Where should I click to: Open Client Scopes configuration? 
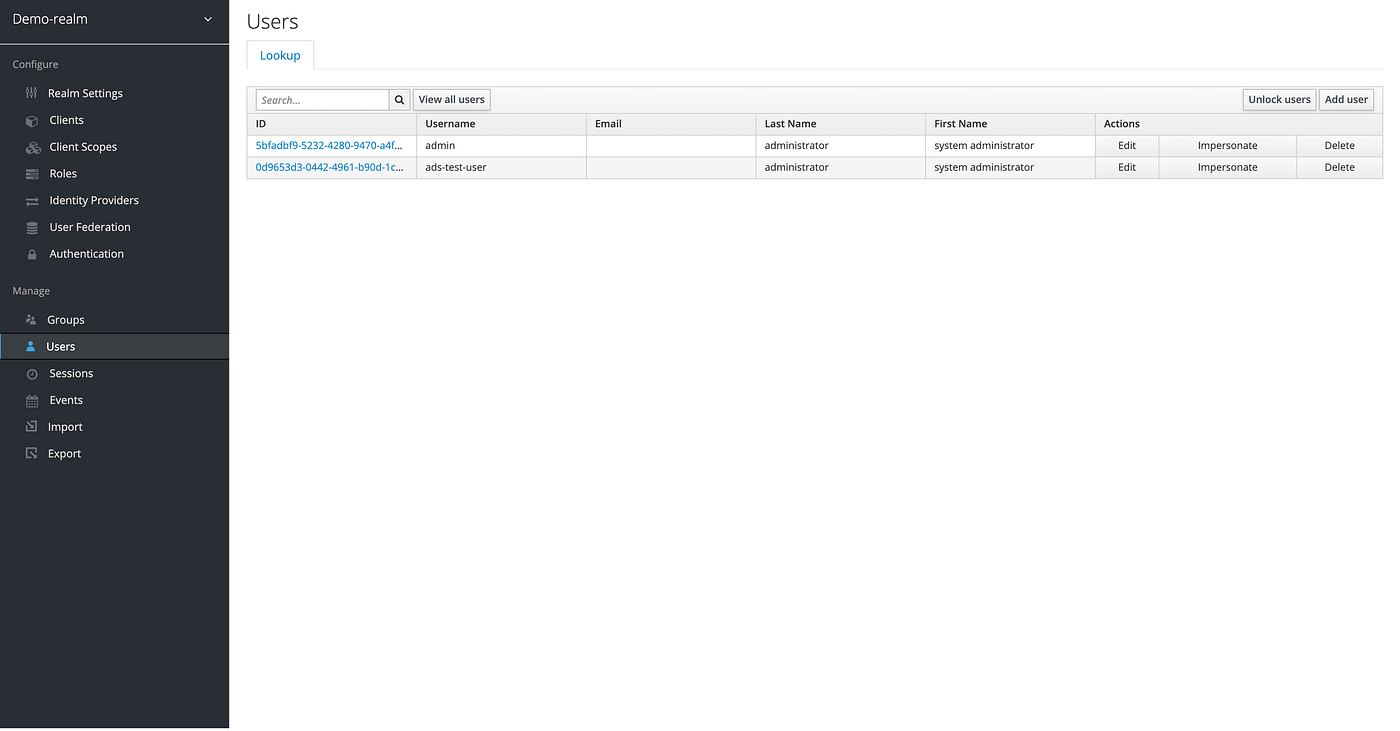(x=85, y=146)
